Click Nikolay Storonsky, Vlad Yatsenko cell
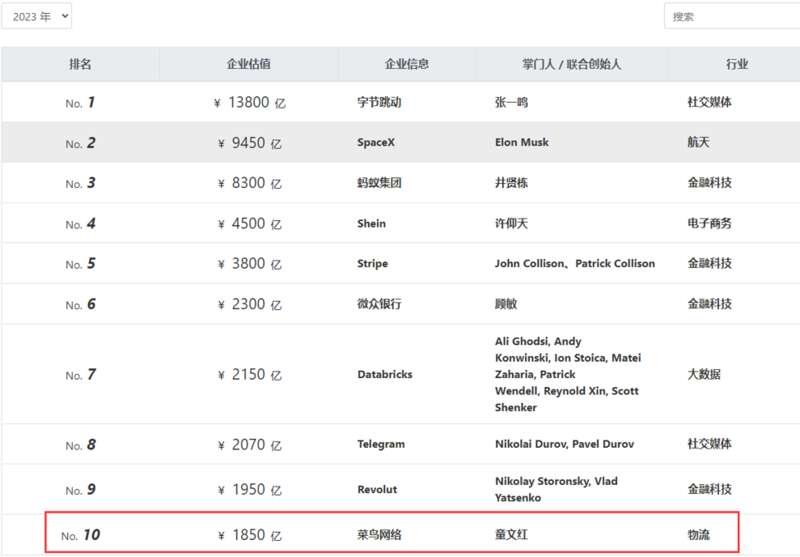 pyautogui.click(x=556, y=489)
